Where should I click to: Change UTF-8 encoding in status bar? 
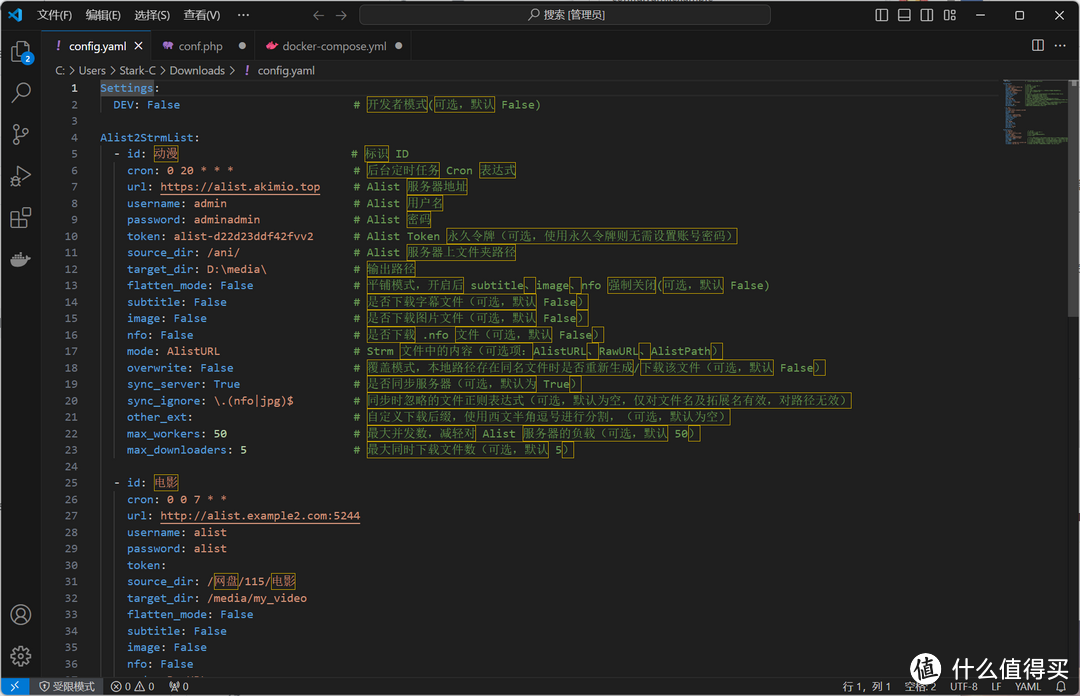pyautogui.click(x=964, y=687)
